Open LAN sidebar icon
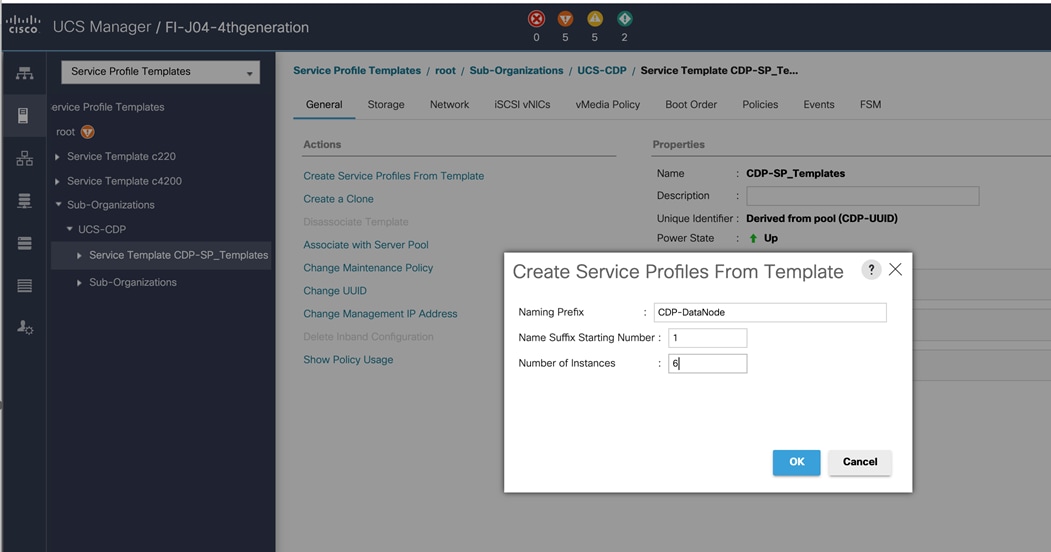Viewport: 1051px width, 552px height. pyautogui.click(x=25, y=158)
